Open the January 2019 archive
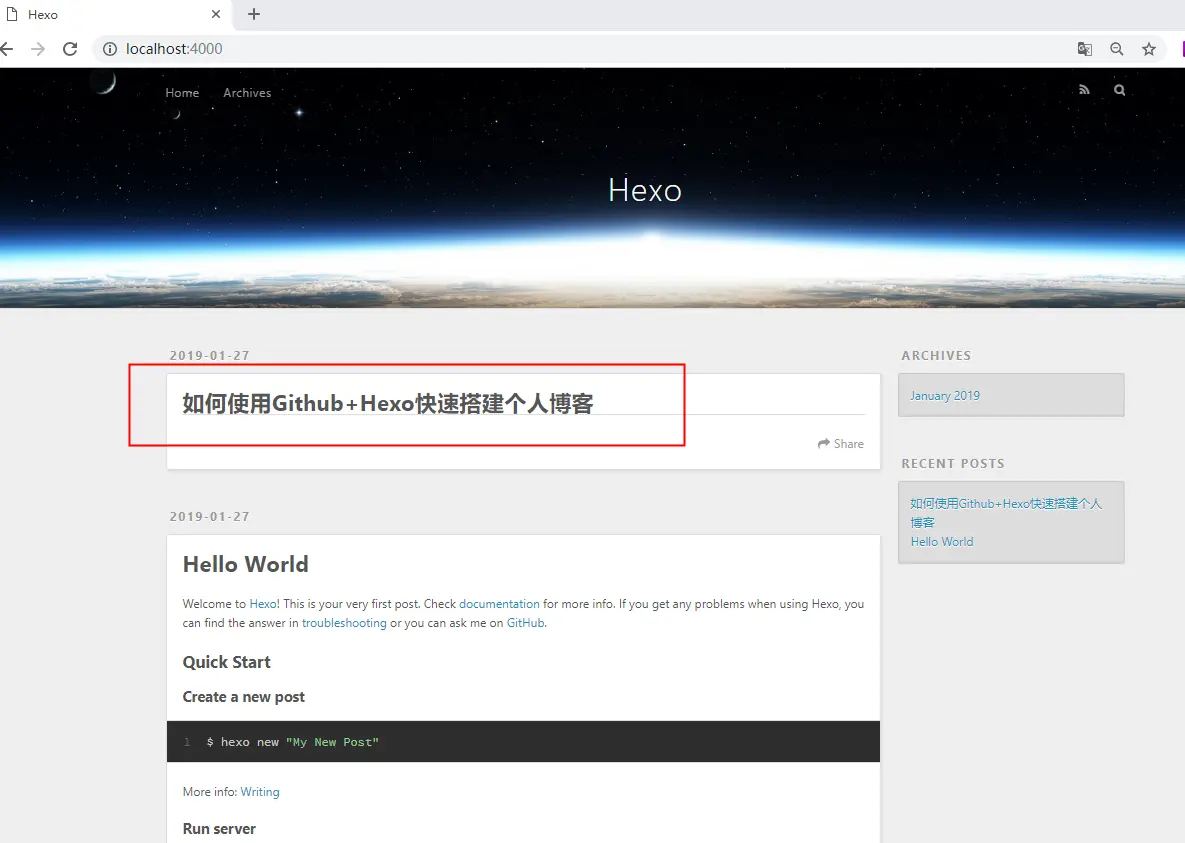 pyautogui.click(x=945, y=395)
